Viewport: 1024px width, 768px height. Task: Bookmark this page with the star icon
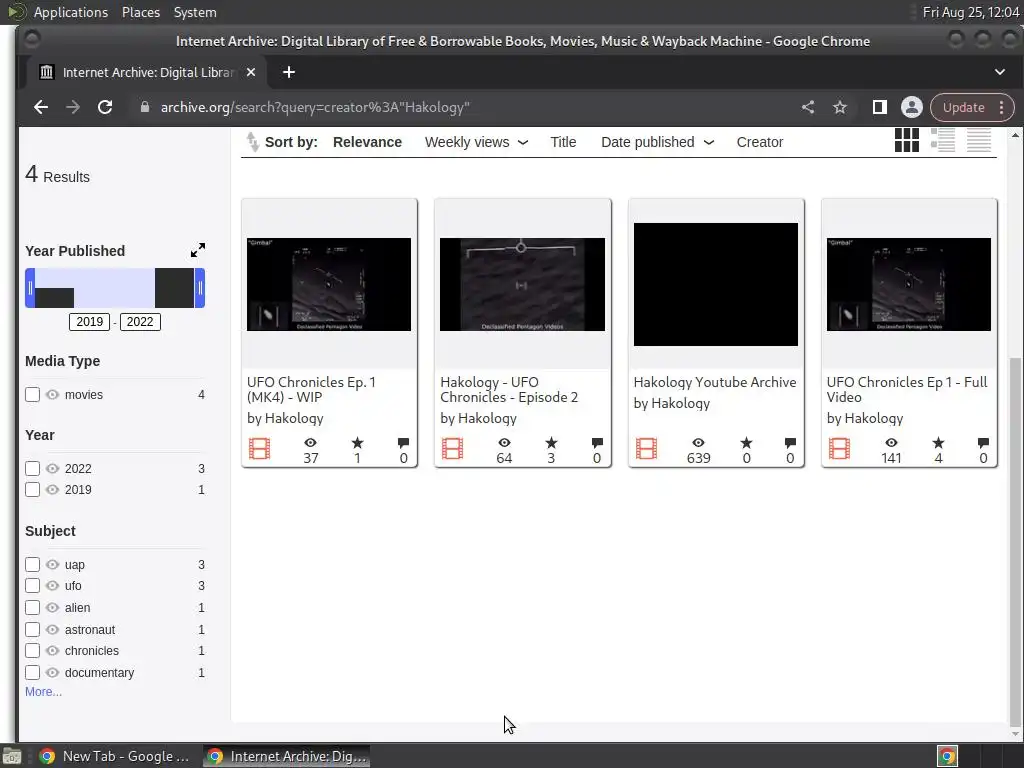[x=840, y=107]
